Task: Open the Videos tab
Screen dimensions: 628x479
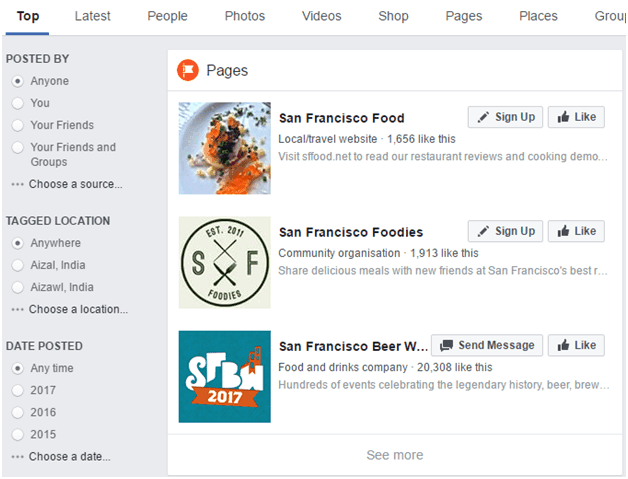Action: pos(320,16)
